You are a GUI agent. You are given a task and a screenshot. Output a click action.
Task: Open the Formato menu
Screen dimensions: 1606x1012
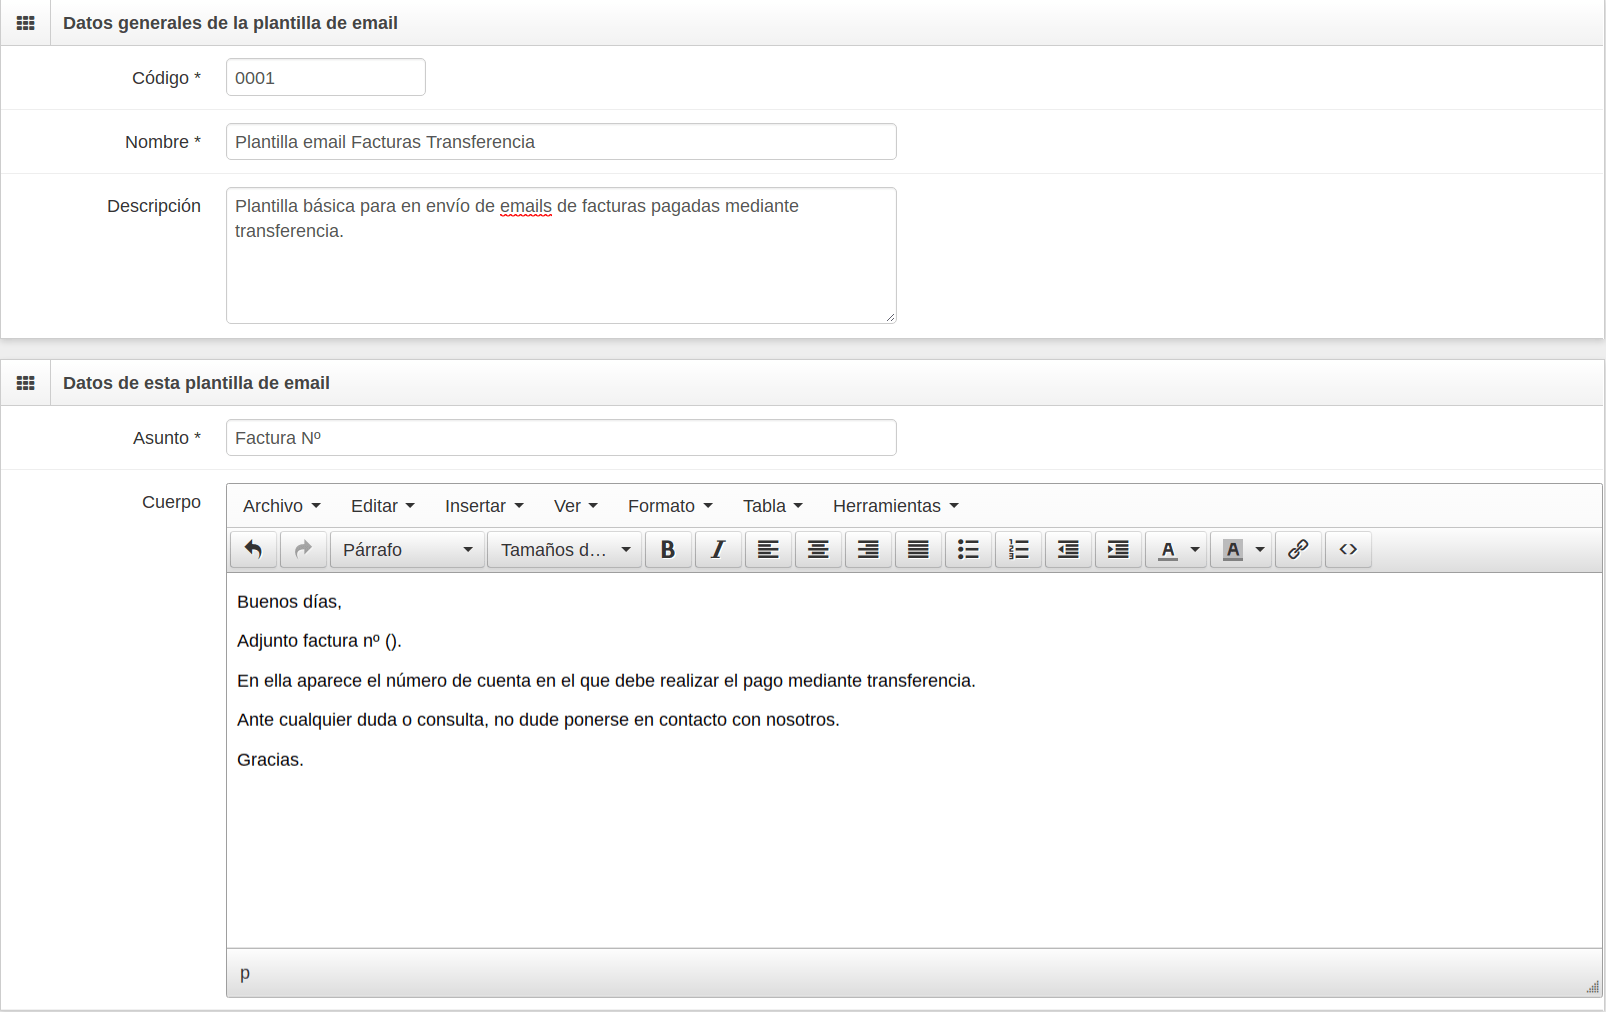[670, 506]
